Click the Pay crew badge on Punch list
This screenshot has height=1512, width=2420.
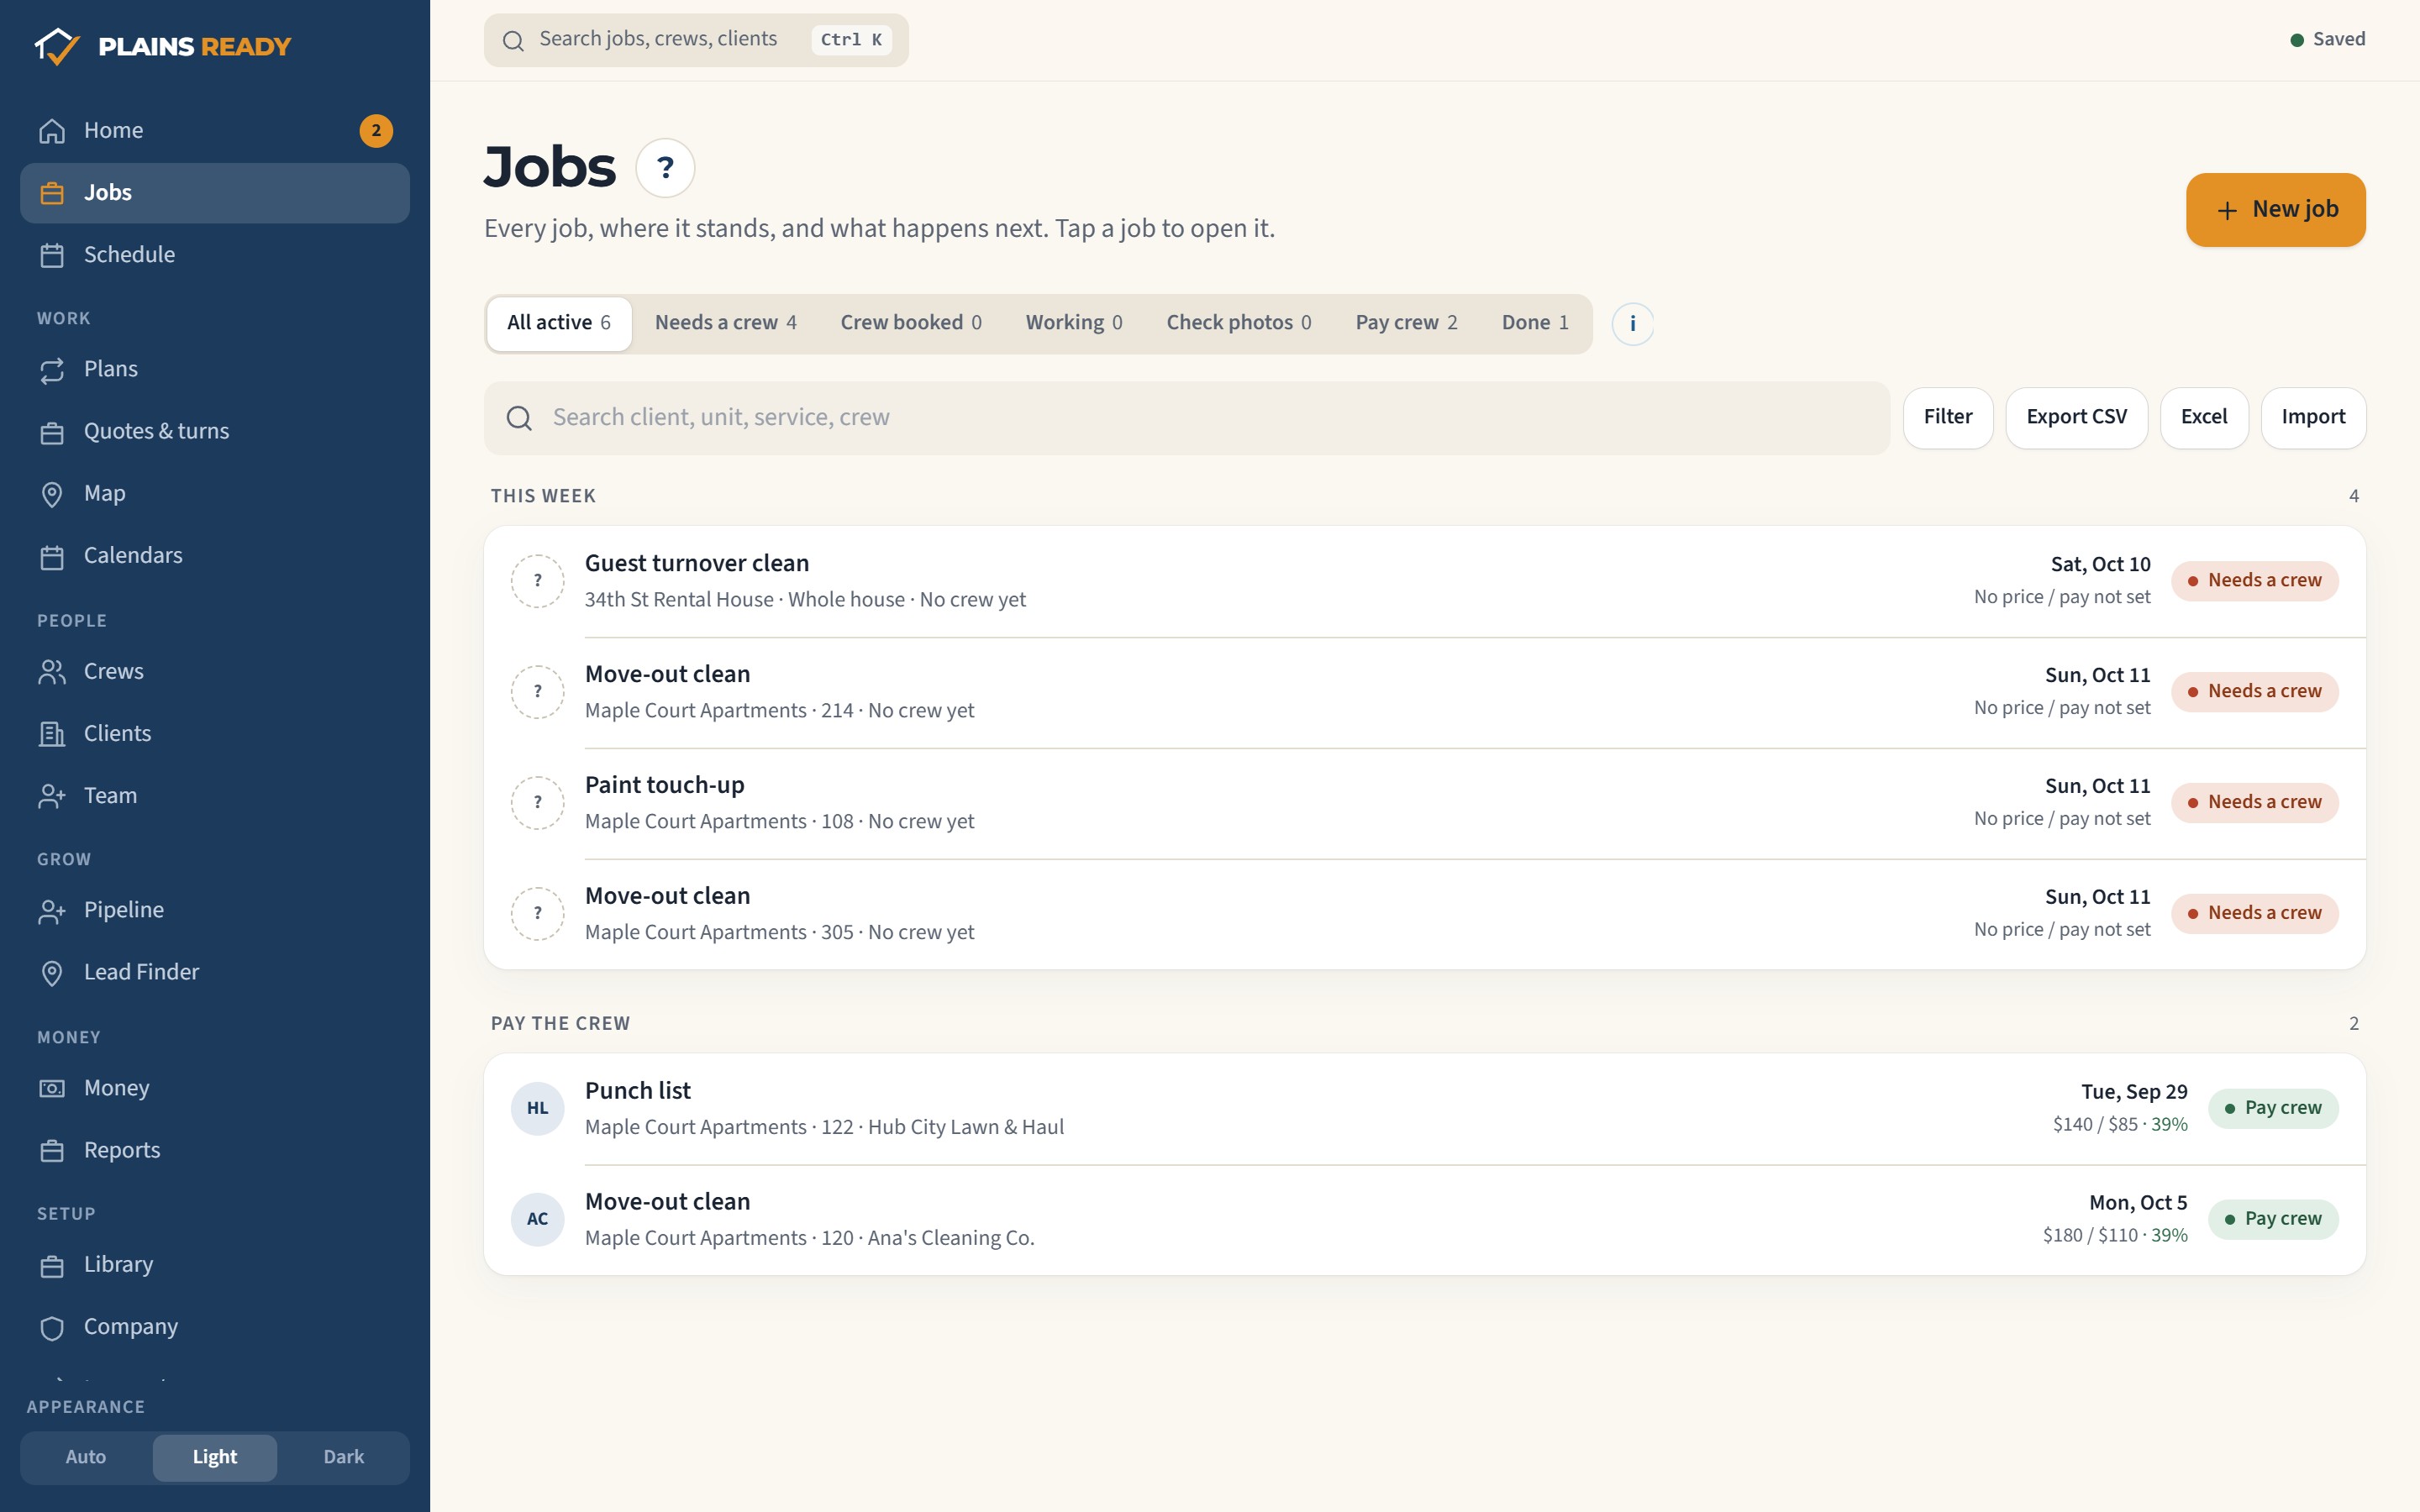(2273, 1108)
